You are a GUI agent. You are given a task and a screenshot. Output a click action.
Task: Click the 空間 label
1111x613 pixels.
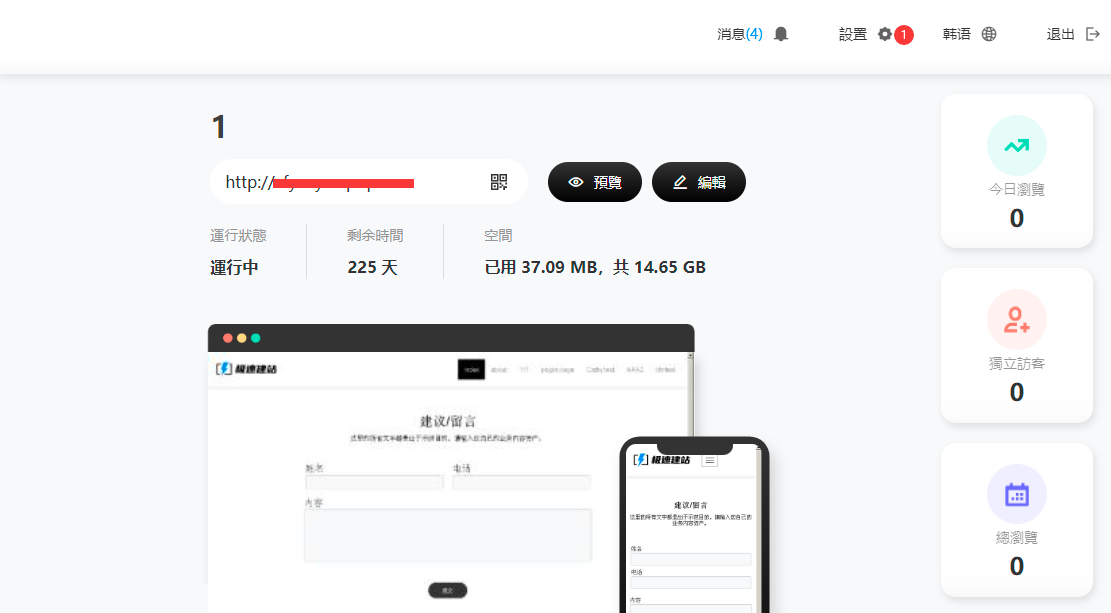(x=498, y=235)
